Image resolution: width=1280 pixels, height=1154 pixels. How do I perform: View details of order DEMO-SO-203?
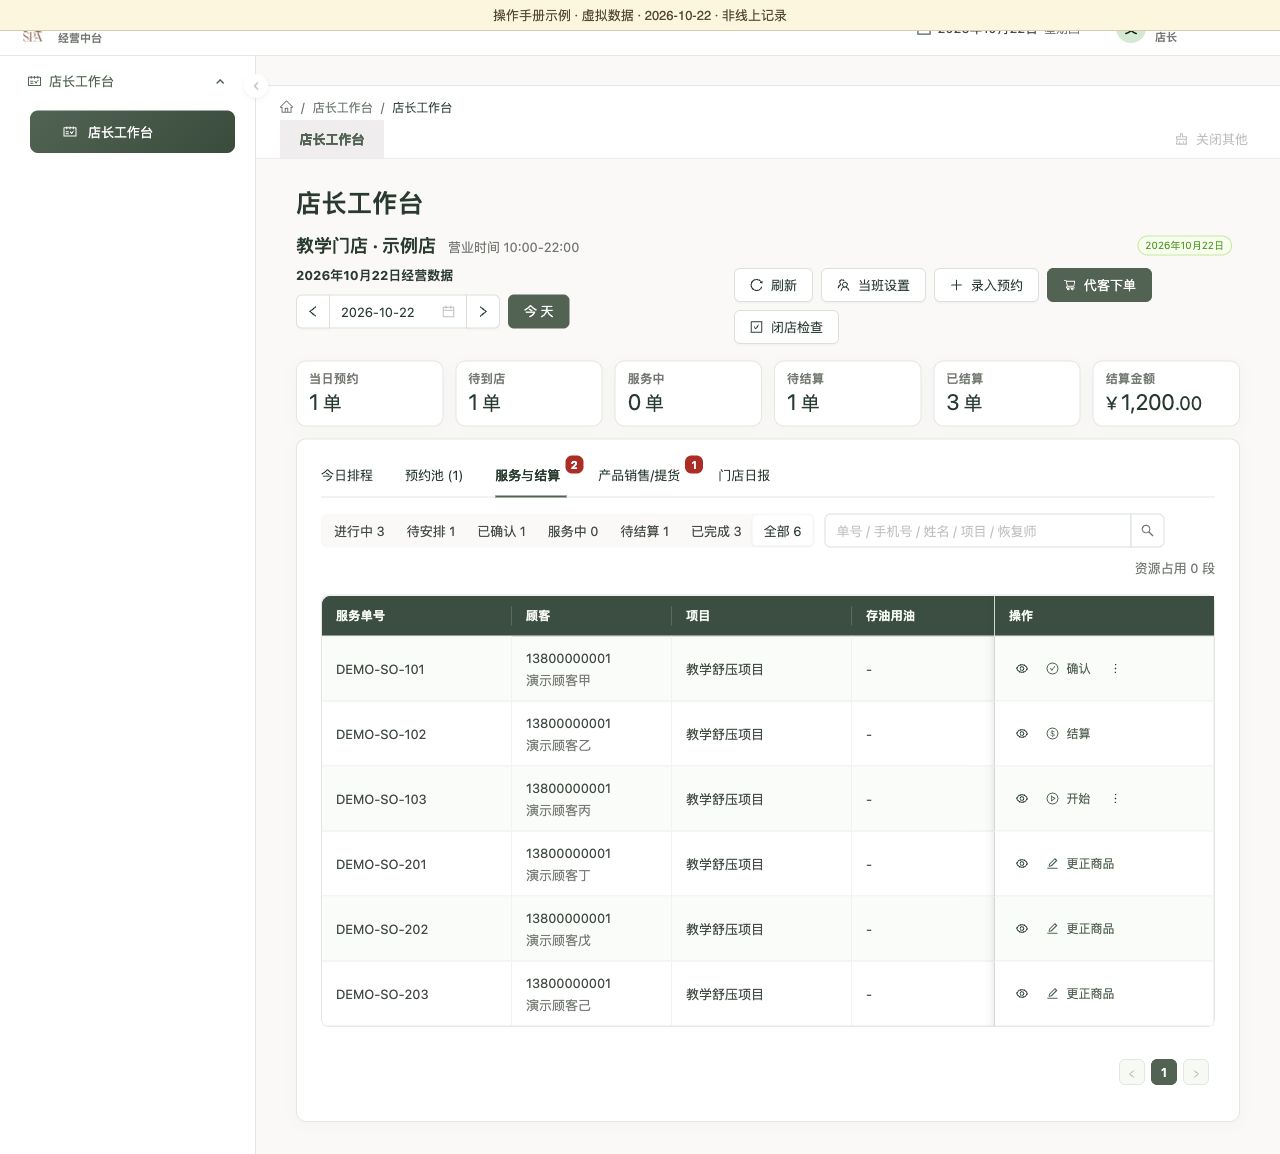coord(1022,994)
